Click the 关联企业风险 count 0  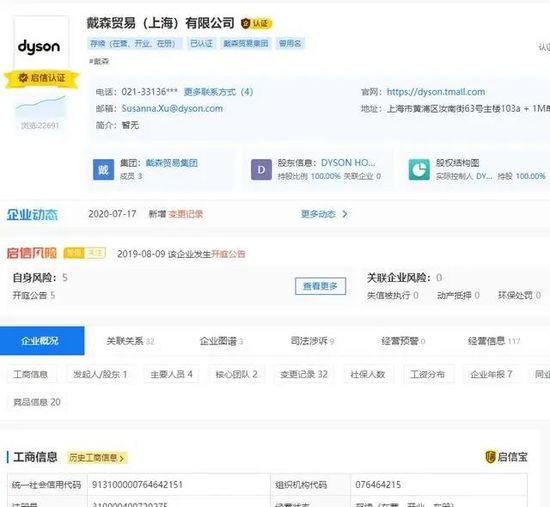tap(439, 278)
